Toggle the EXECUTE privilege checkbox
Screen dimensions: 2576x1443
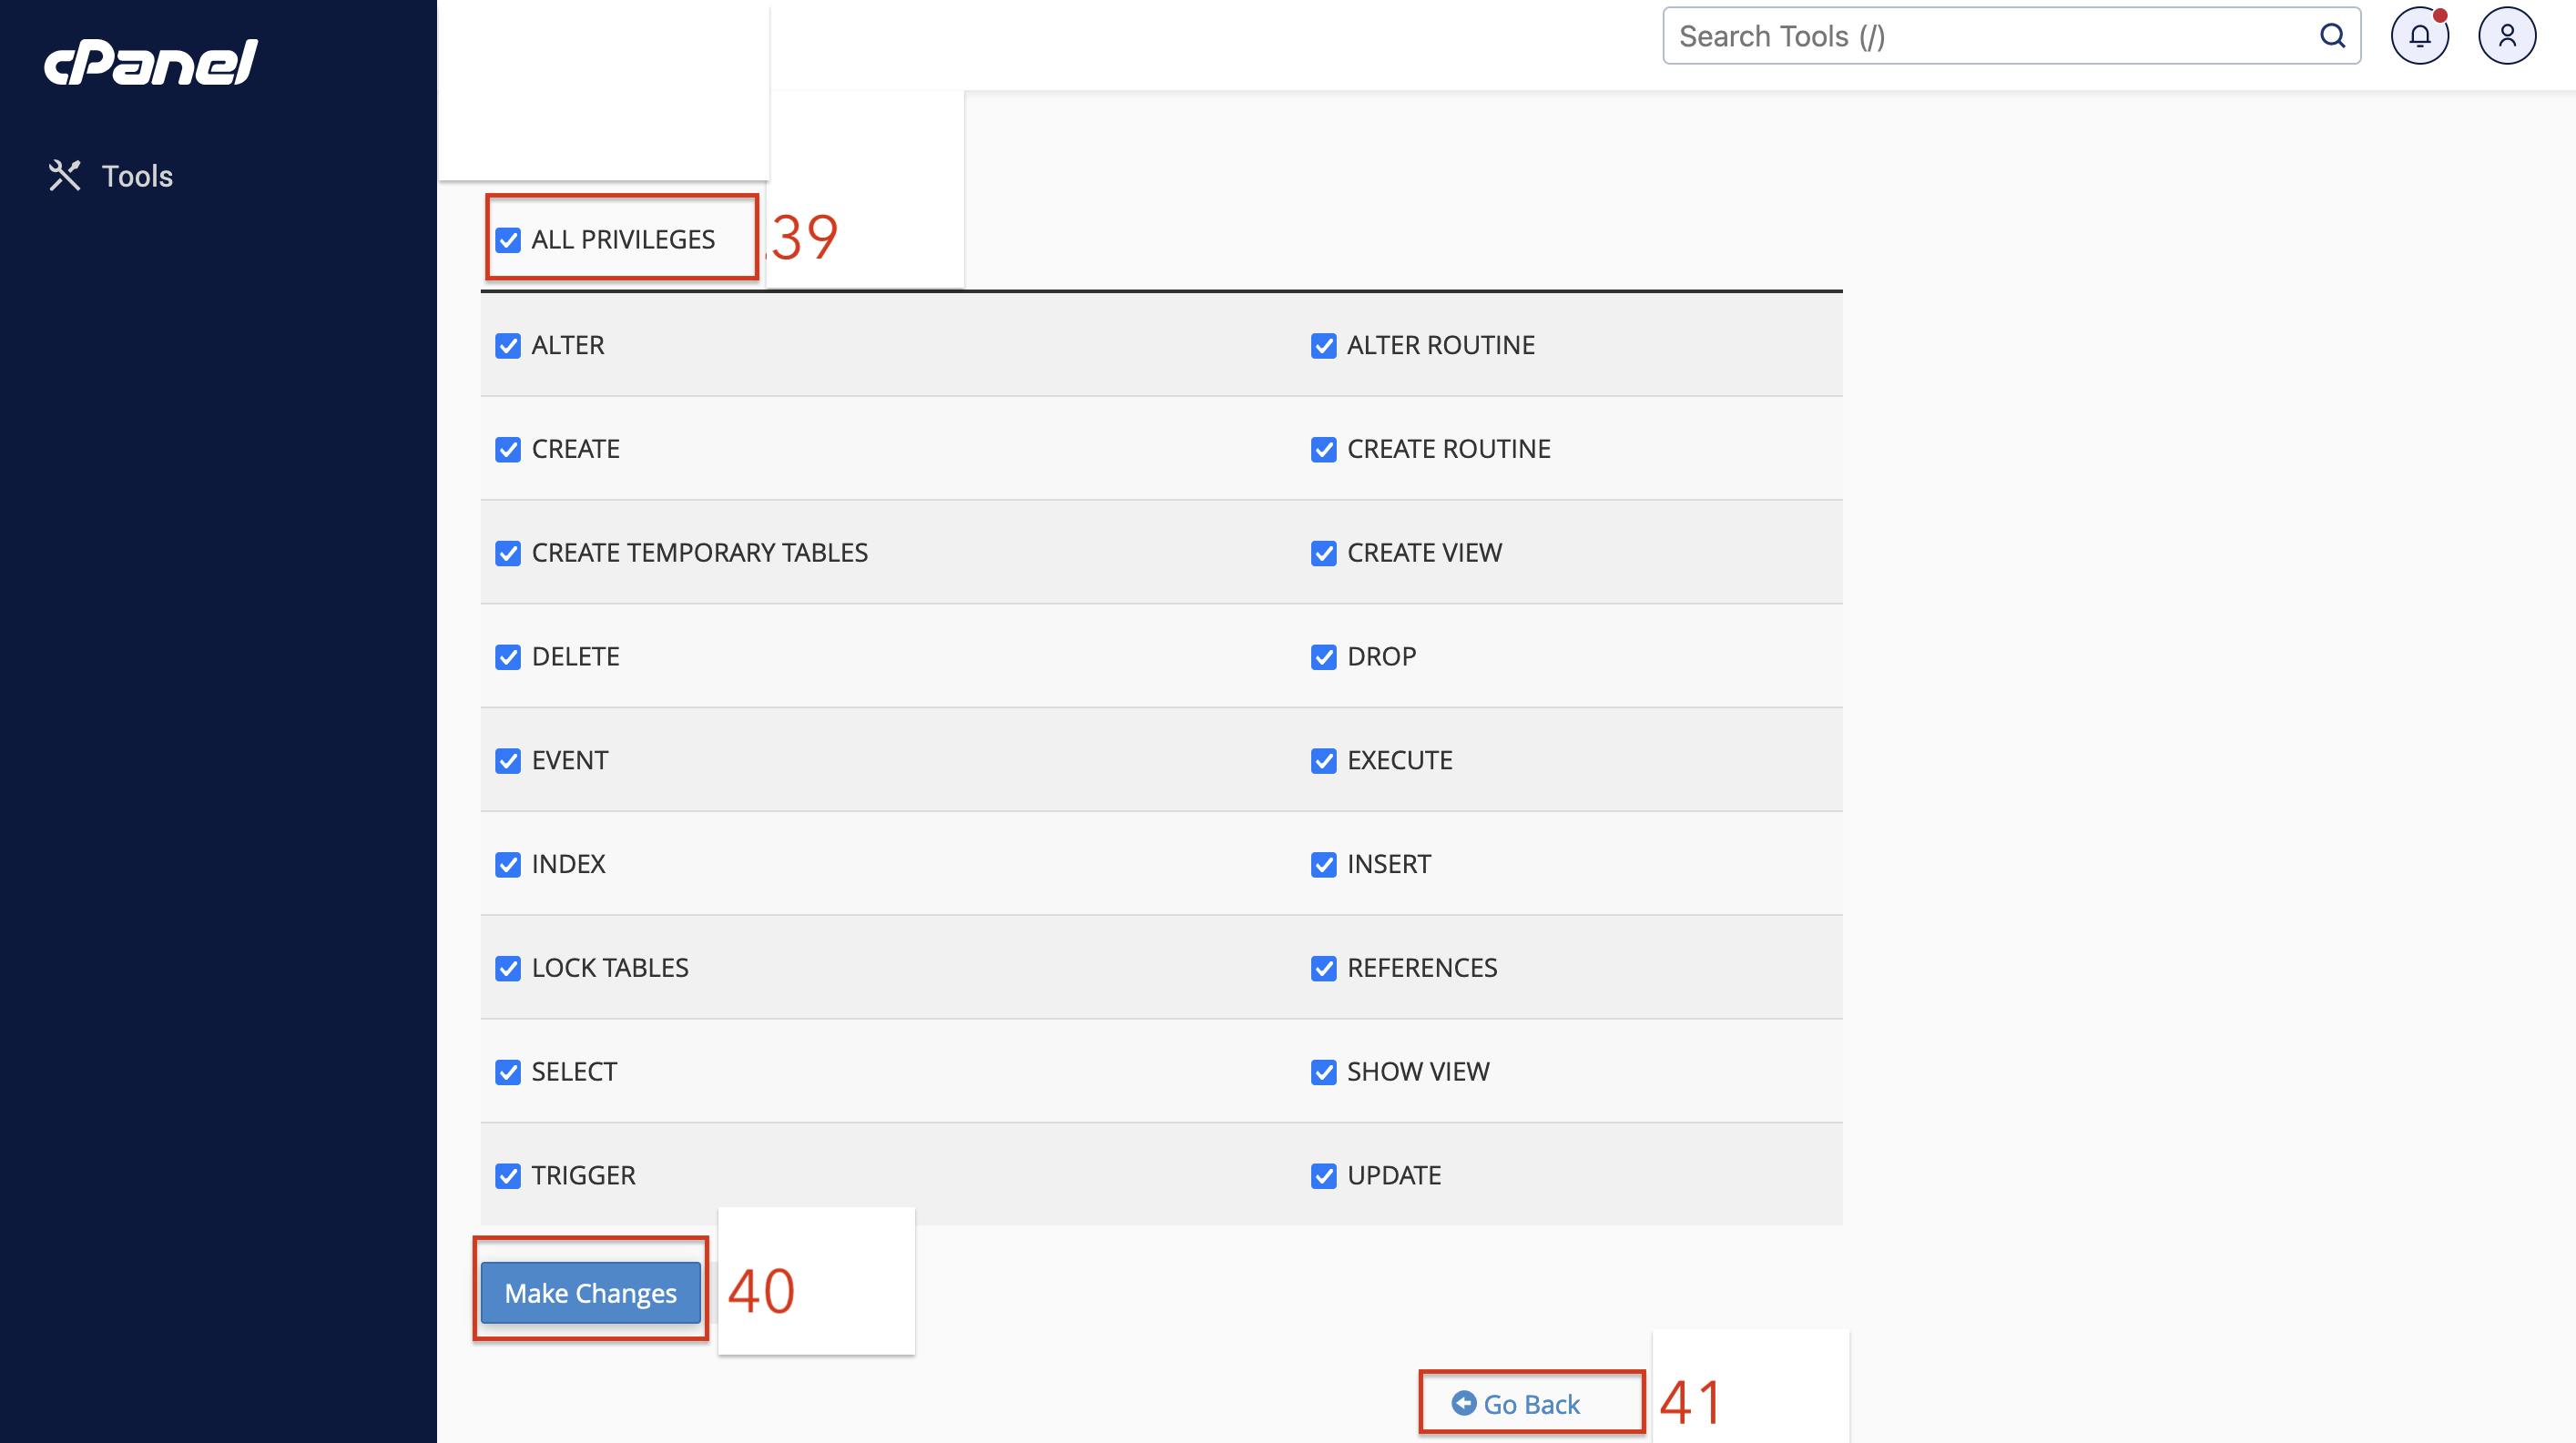1324,762
